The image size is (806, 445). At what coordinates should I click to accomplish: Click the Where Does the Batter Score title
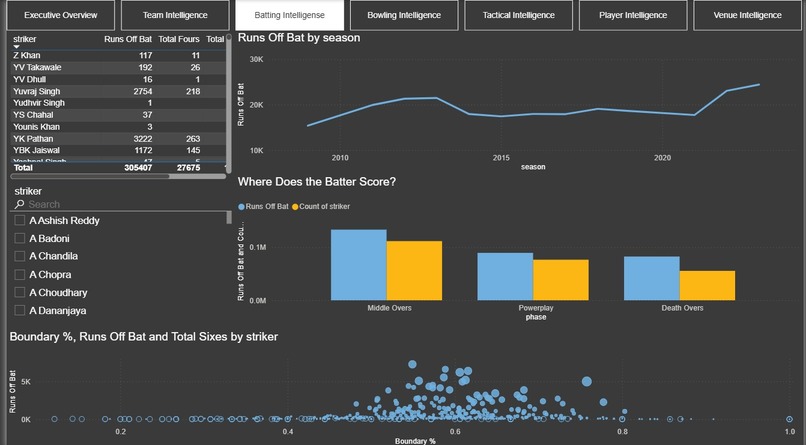tap(317, 182)
